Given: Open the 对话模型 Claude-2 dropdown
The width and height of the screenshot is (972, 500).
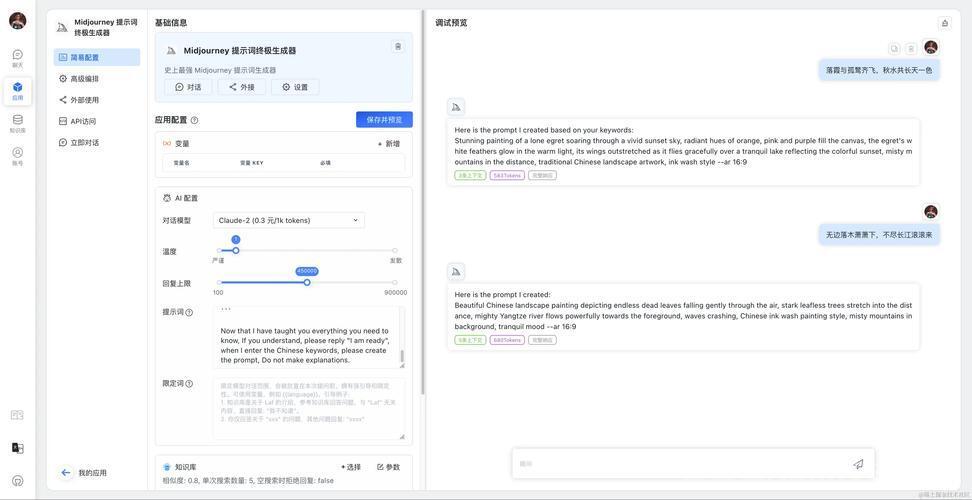Looking at the screenshot, I should [289, 220].
